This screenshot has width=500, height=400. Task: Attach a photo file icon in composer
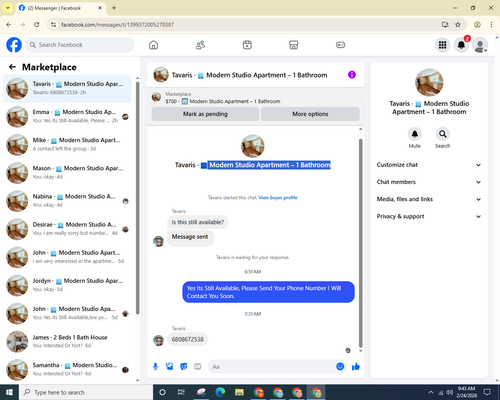coord(170,367)
